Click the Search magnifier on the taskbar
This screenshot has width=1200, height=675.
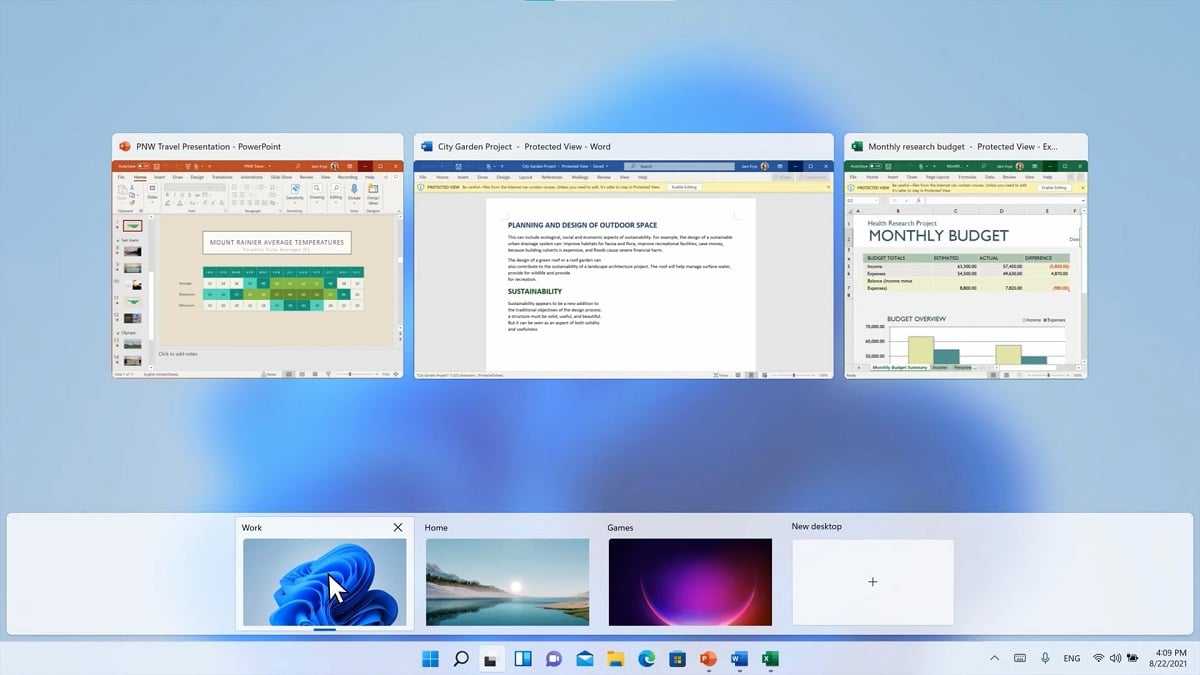click(x=461, y=658)
